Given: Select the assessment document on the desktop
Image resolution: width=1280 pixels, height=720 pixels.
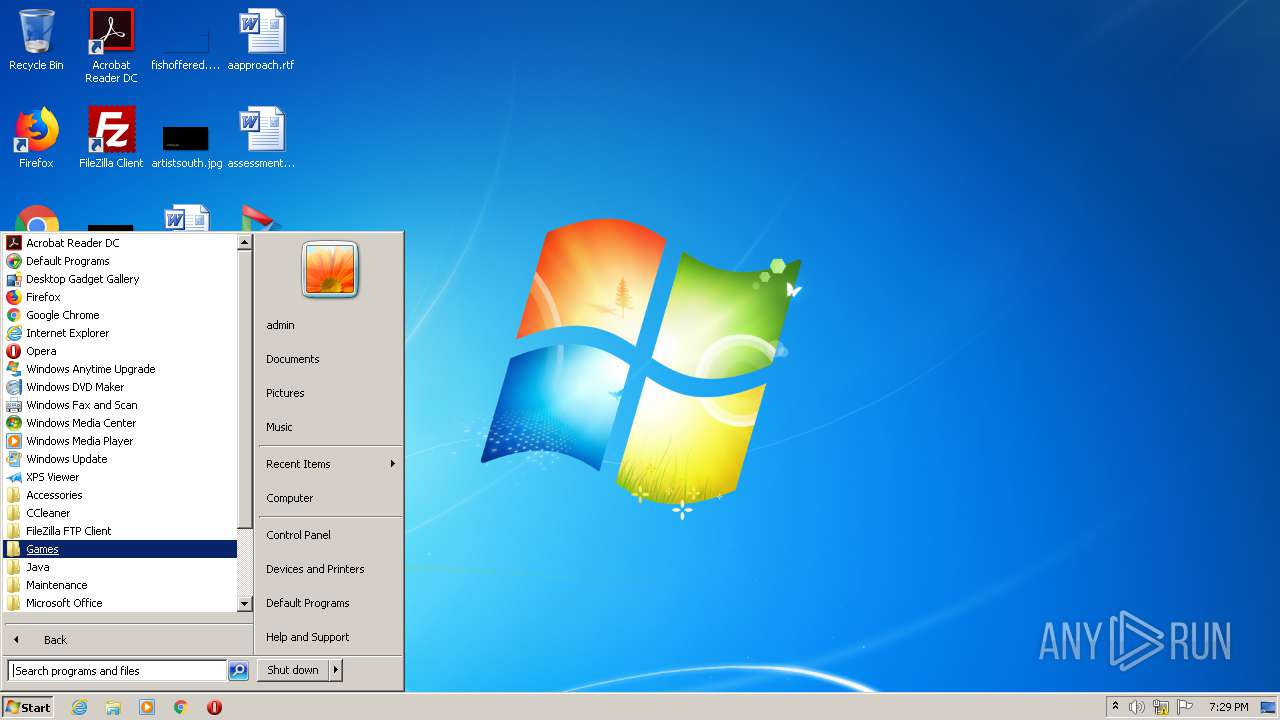Looking at the screenshot, I should [x=261, y=138].
